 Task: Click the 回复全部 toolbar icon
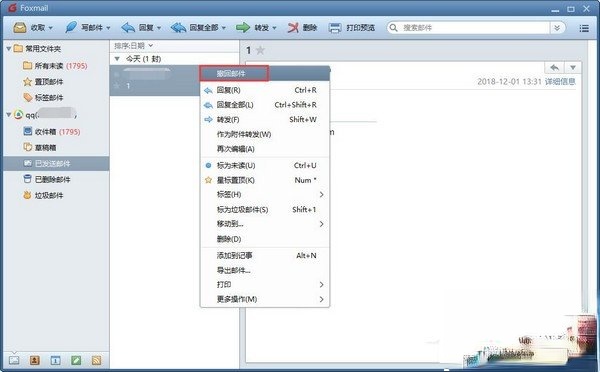point(178,28)
